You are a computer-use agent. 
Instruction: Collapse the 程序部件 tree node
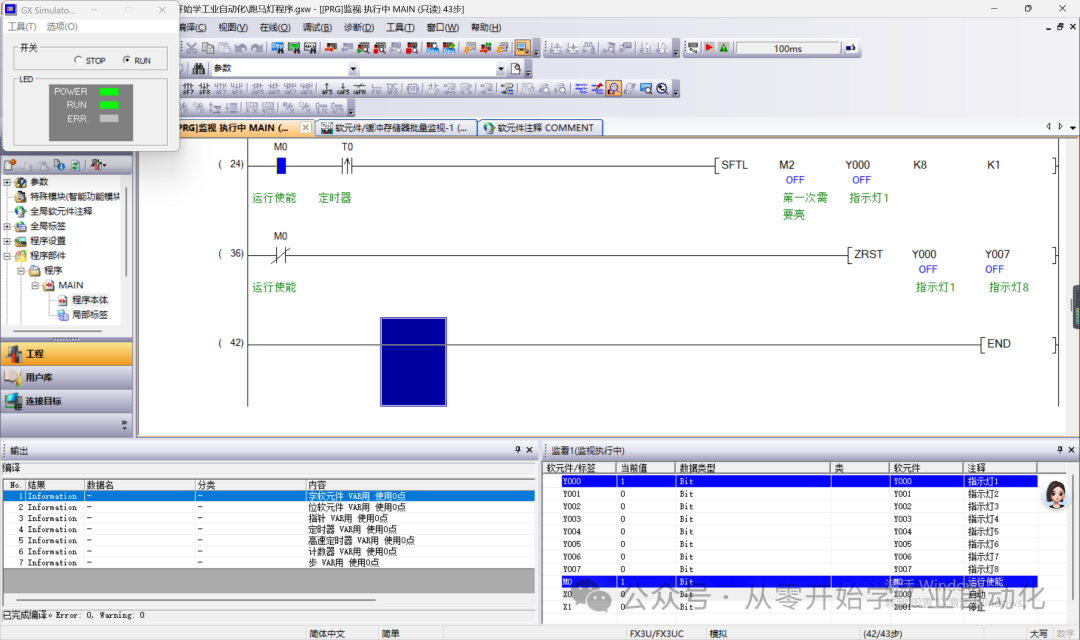tap(7, 256)
